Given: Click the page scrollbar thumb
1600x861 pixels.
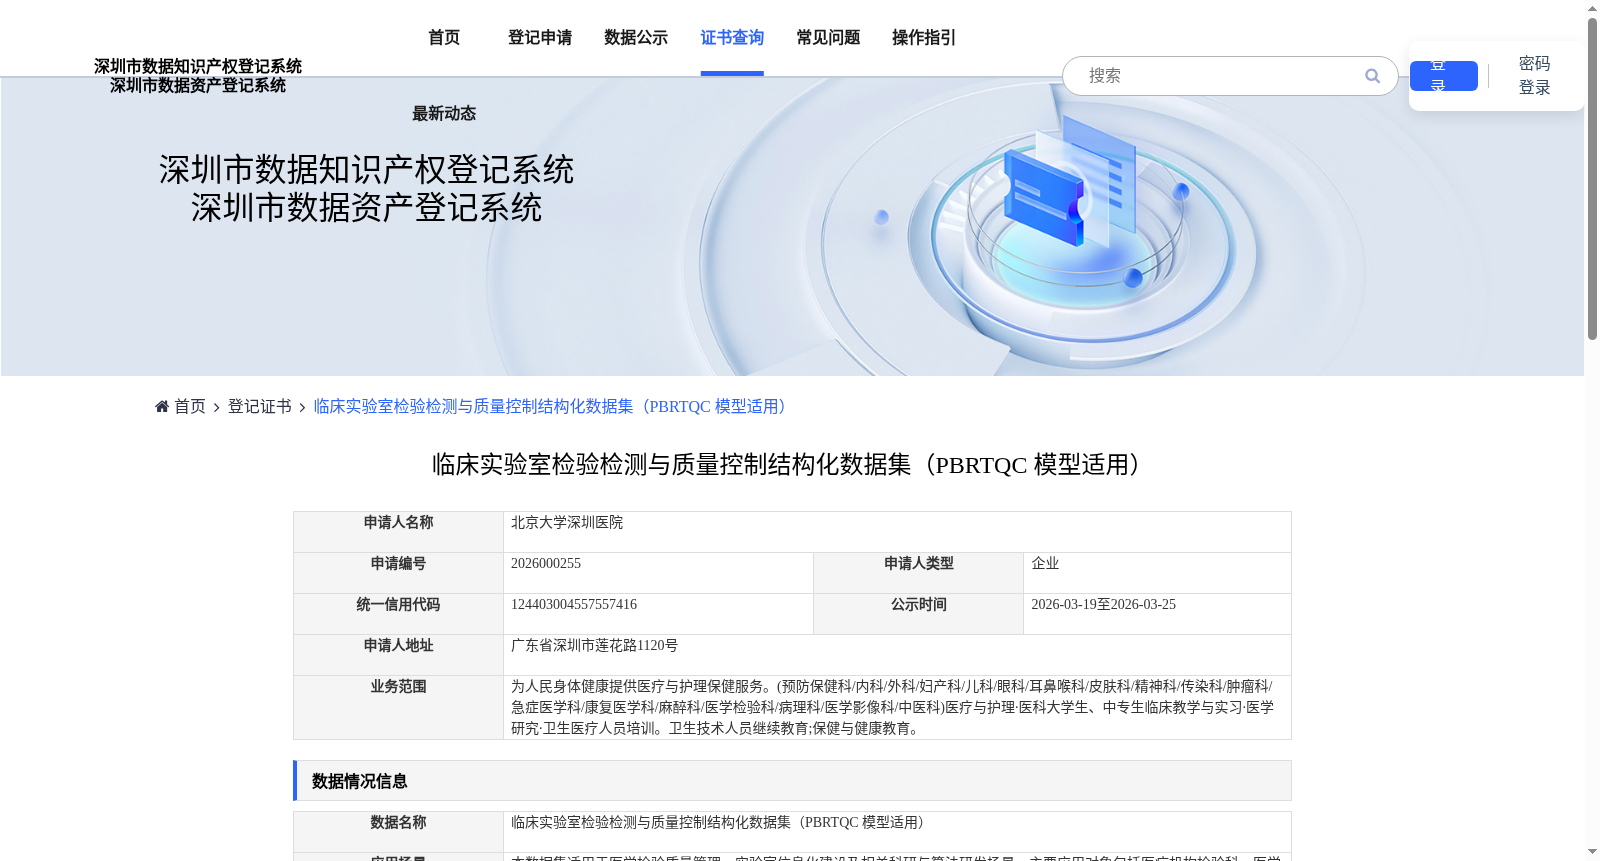Looking at the screenshot, I should tap(1592, 180).
